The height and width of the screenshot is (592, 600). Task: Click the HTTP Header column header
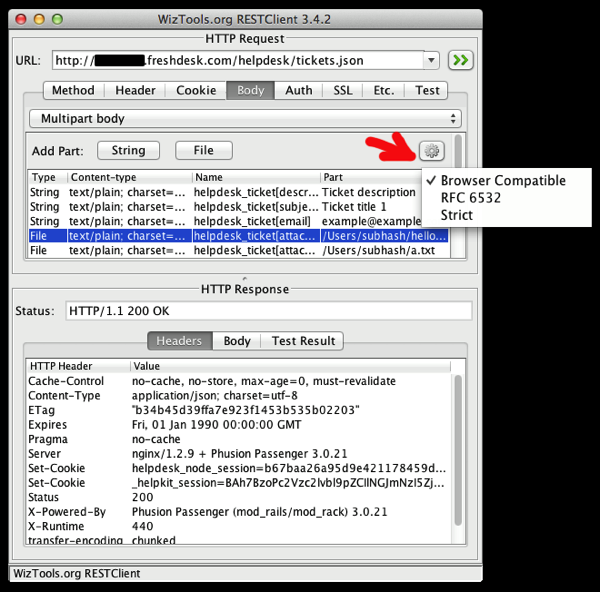point(78,366)
